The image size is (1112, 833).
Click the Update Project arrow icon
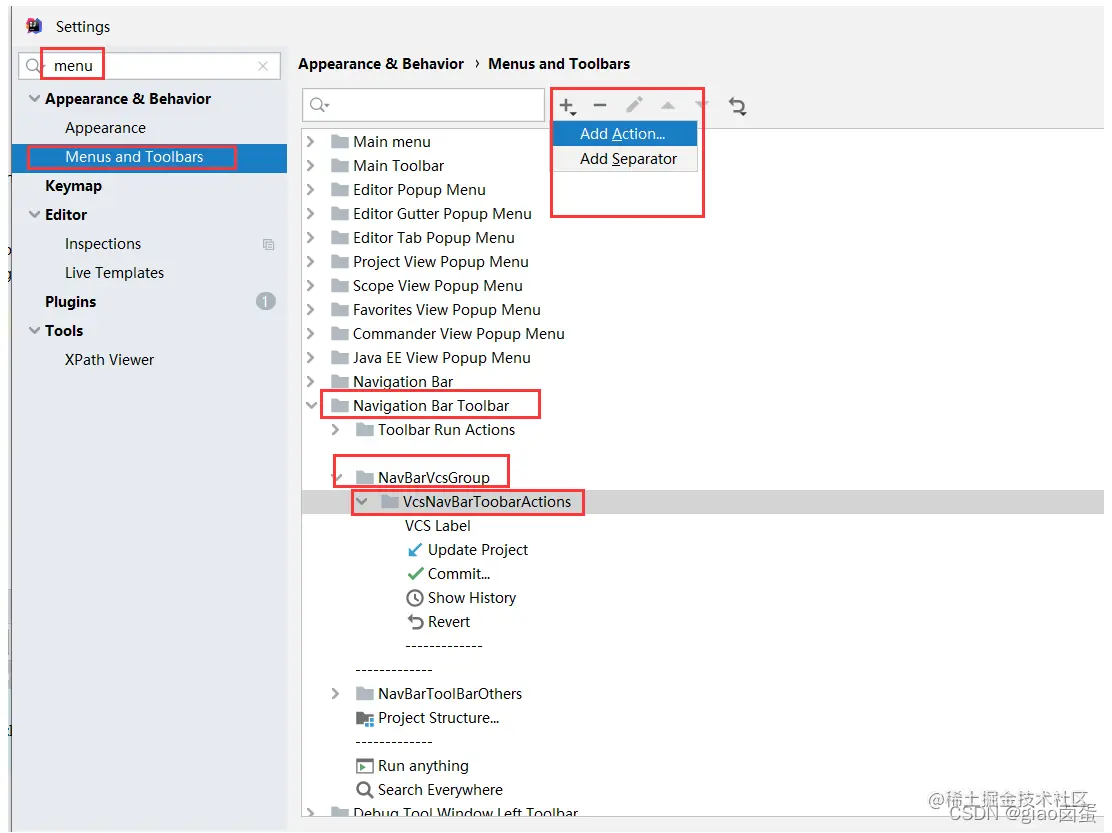[x=415, y=550]
